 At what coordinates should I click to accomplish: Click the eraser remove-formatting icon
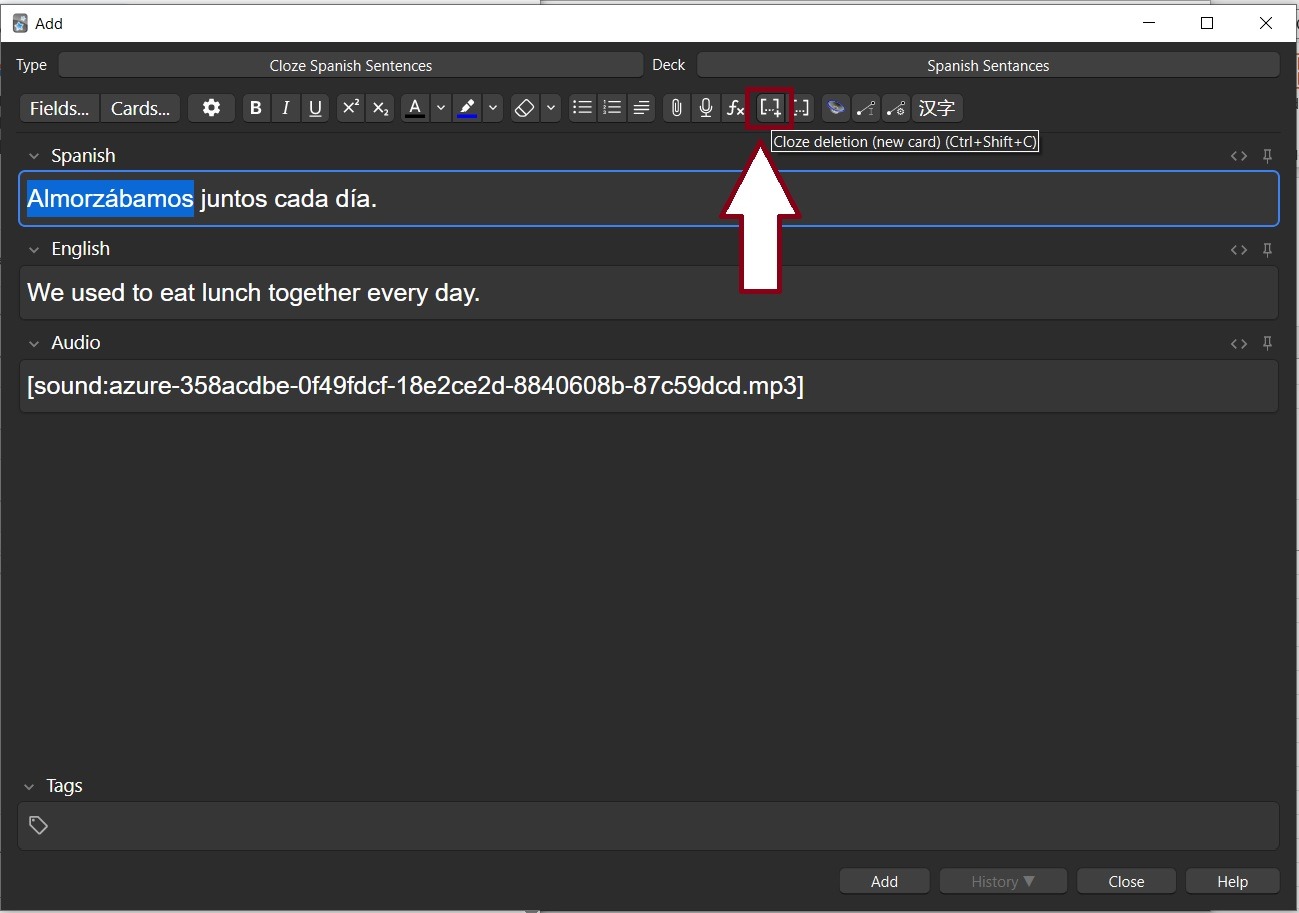(525, 108)
